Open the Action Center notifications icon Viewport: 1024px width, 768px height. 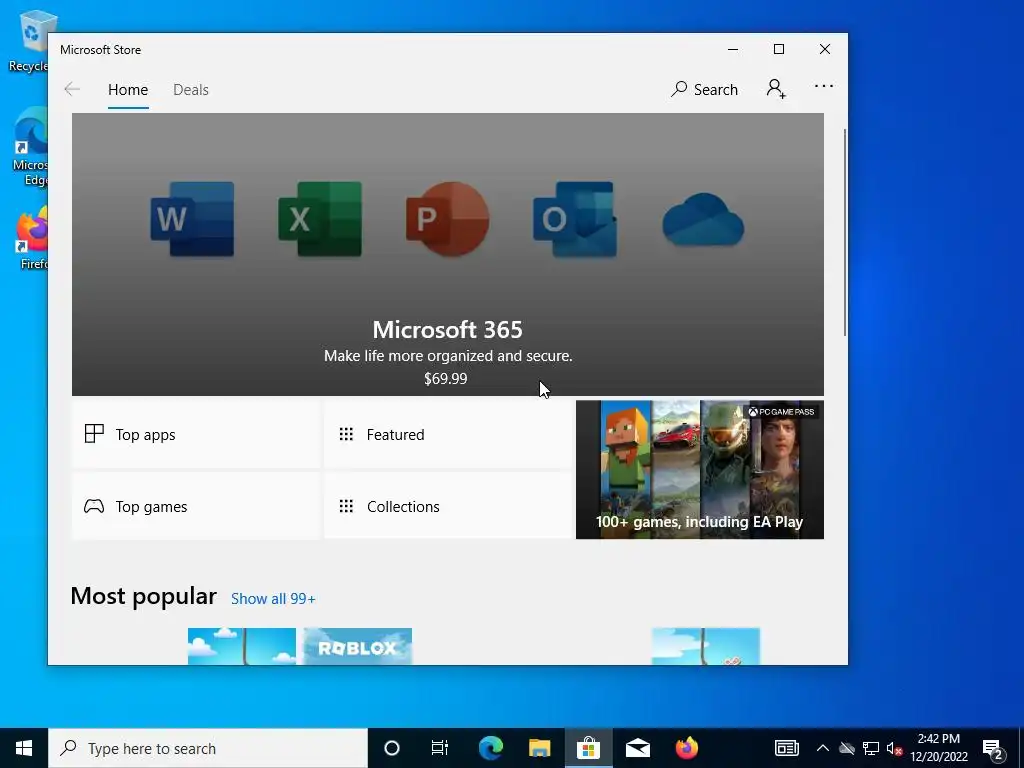point(994,748)
